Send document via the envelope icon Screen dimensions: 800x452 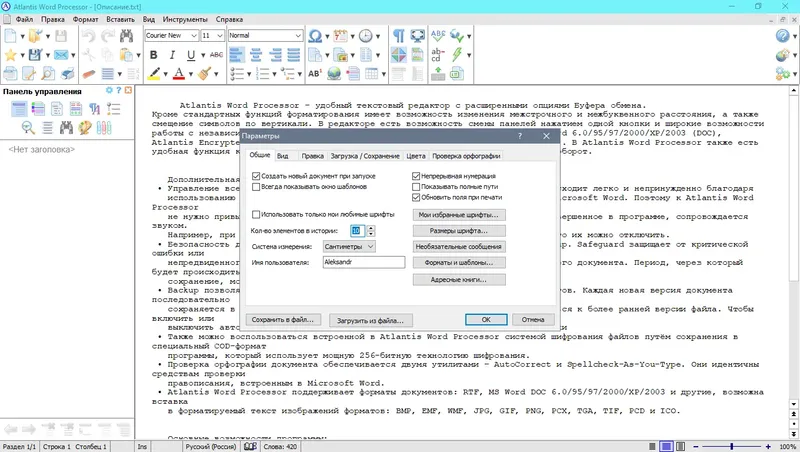coord(61,55)
